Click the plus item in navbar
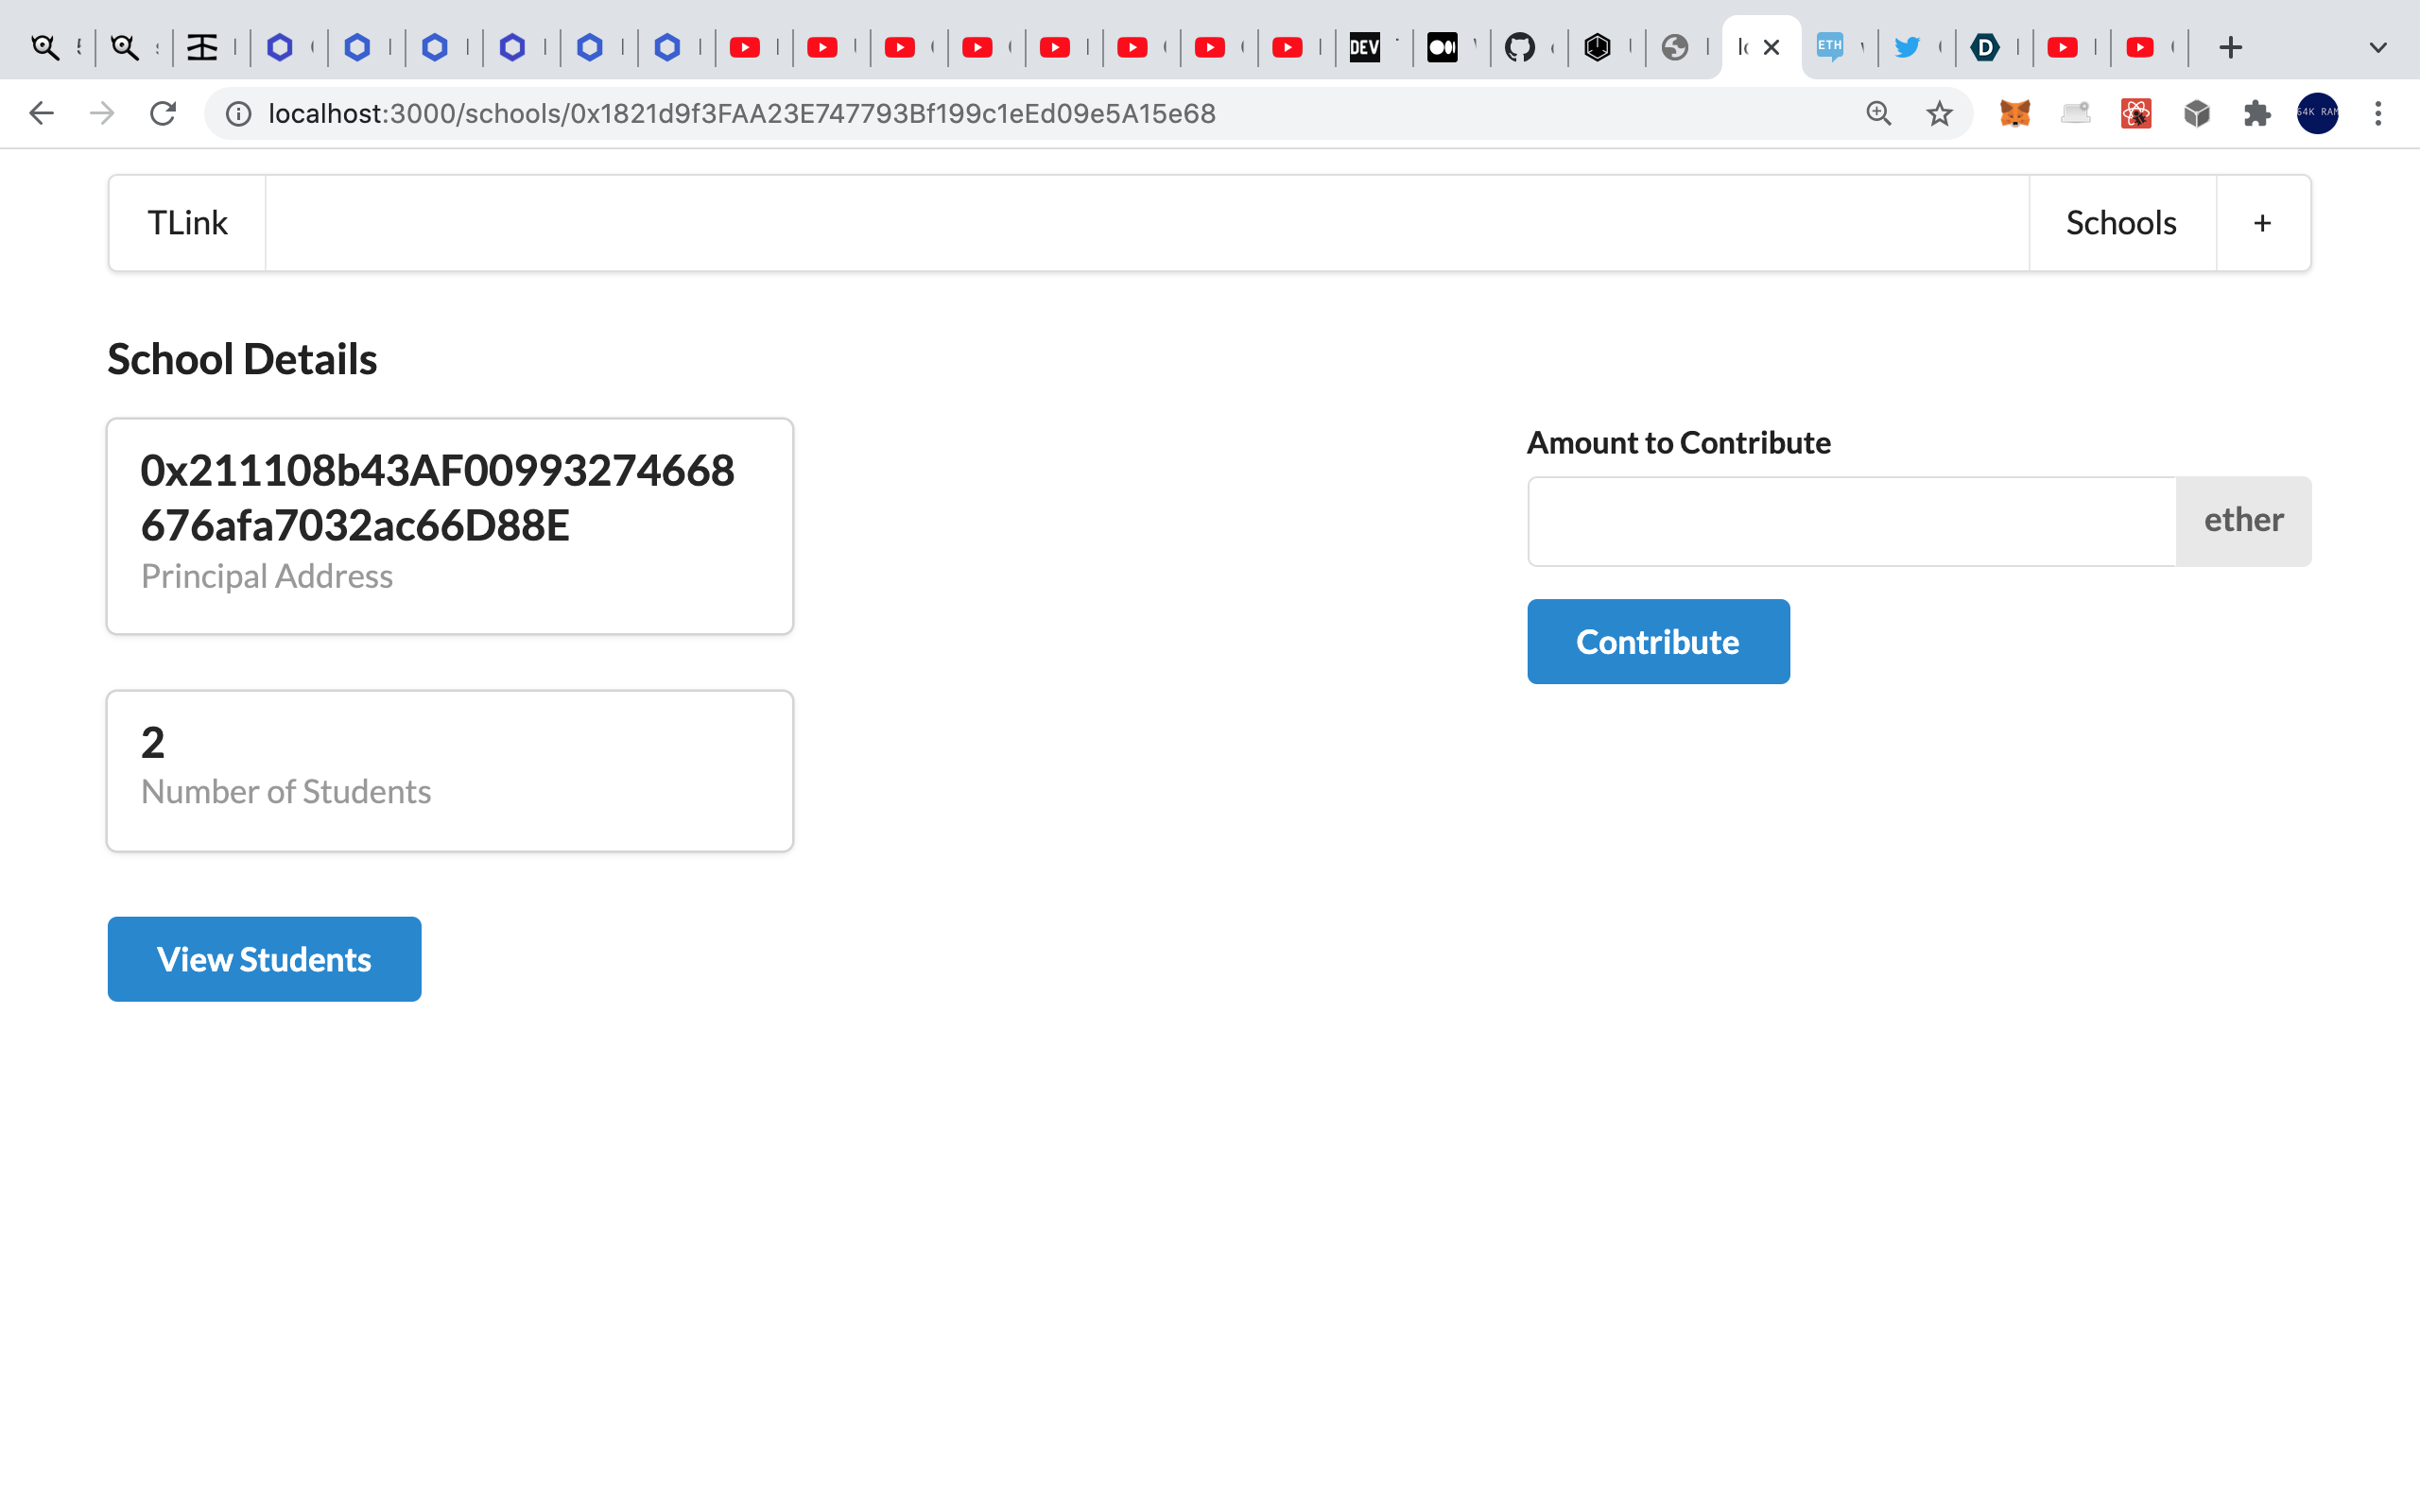This screenshot has height=1512, width=2420. (x=2262, y=223)
